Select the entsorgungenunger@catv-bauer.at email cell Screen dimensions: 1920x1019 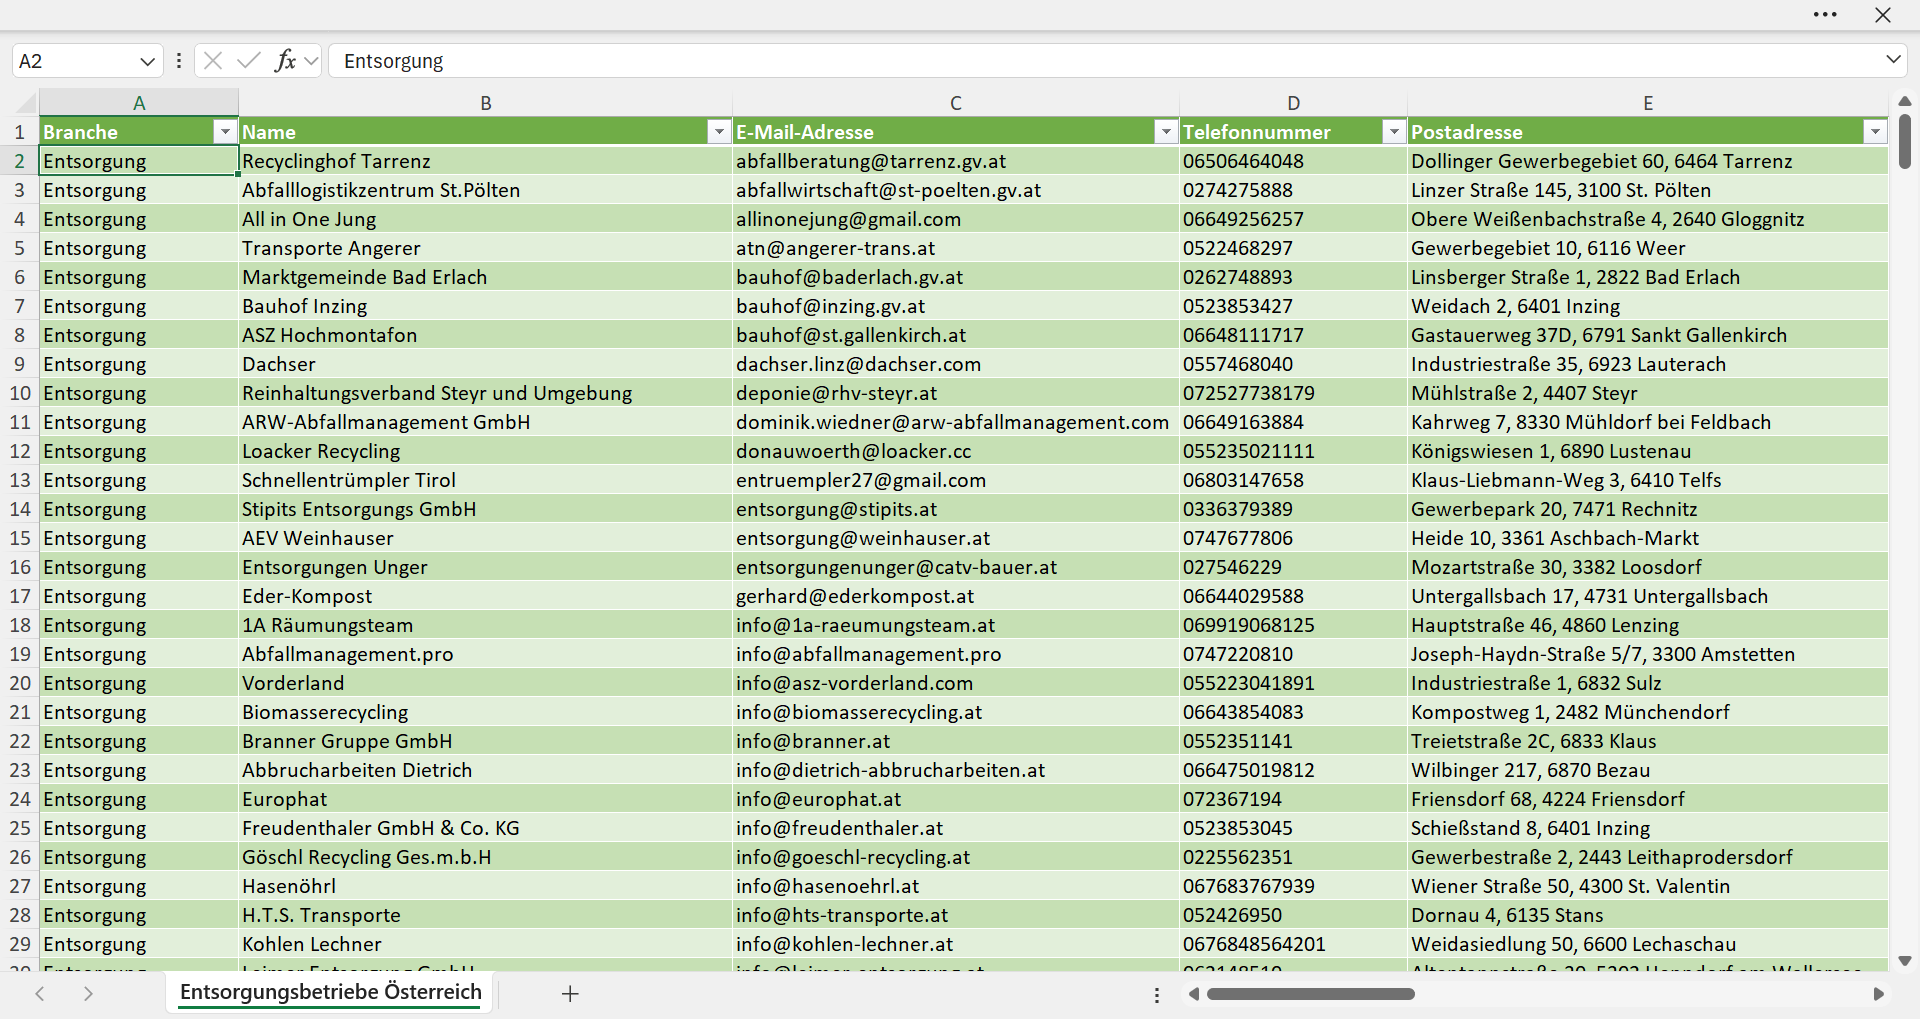(956, 567)
